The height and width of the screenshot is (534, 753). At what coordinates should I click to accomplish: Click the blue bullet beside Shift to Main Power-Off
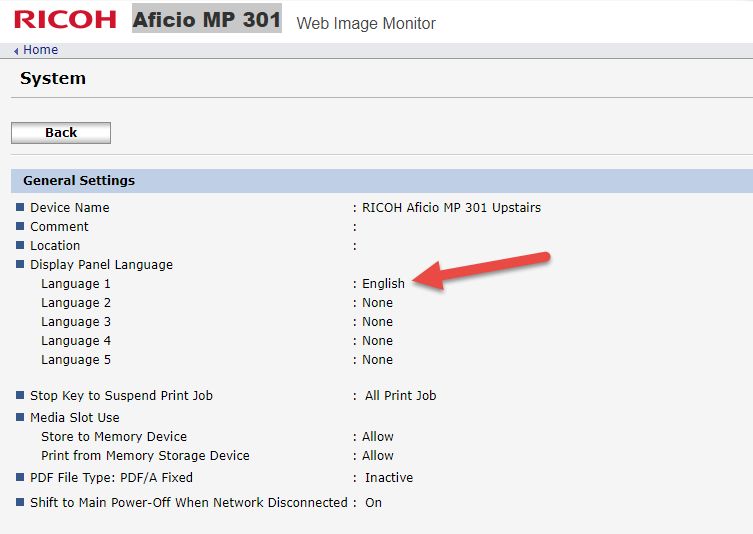tap(20, 502)
